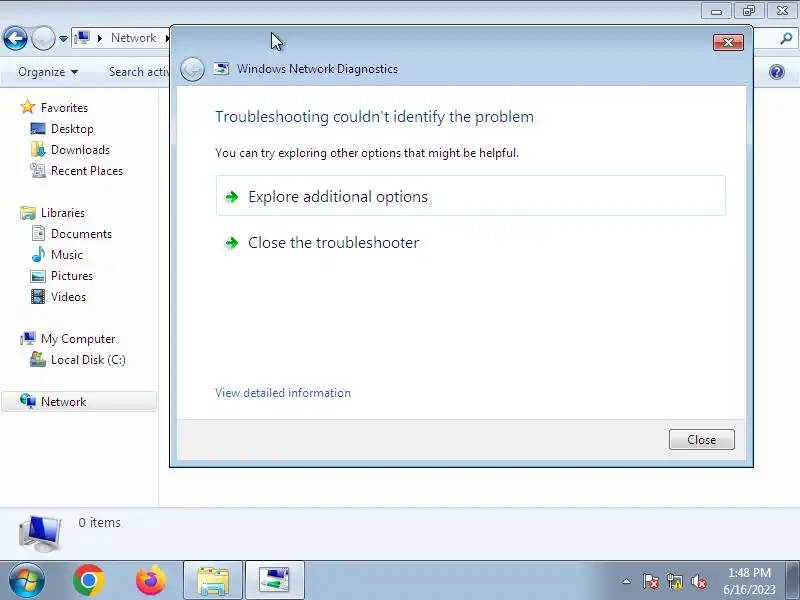Viewport: 800px width, 600px height.
Task: Open recent pages dropdown arrow
Action: [x=63, y=38]
